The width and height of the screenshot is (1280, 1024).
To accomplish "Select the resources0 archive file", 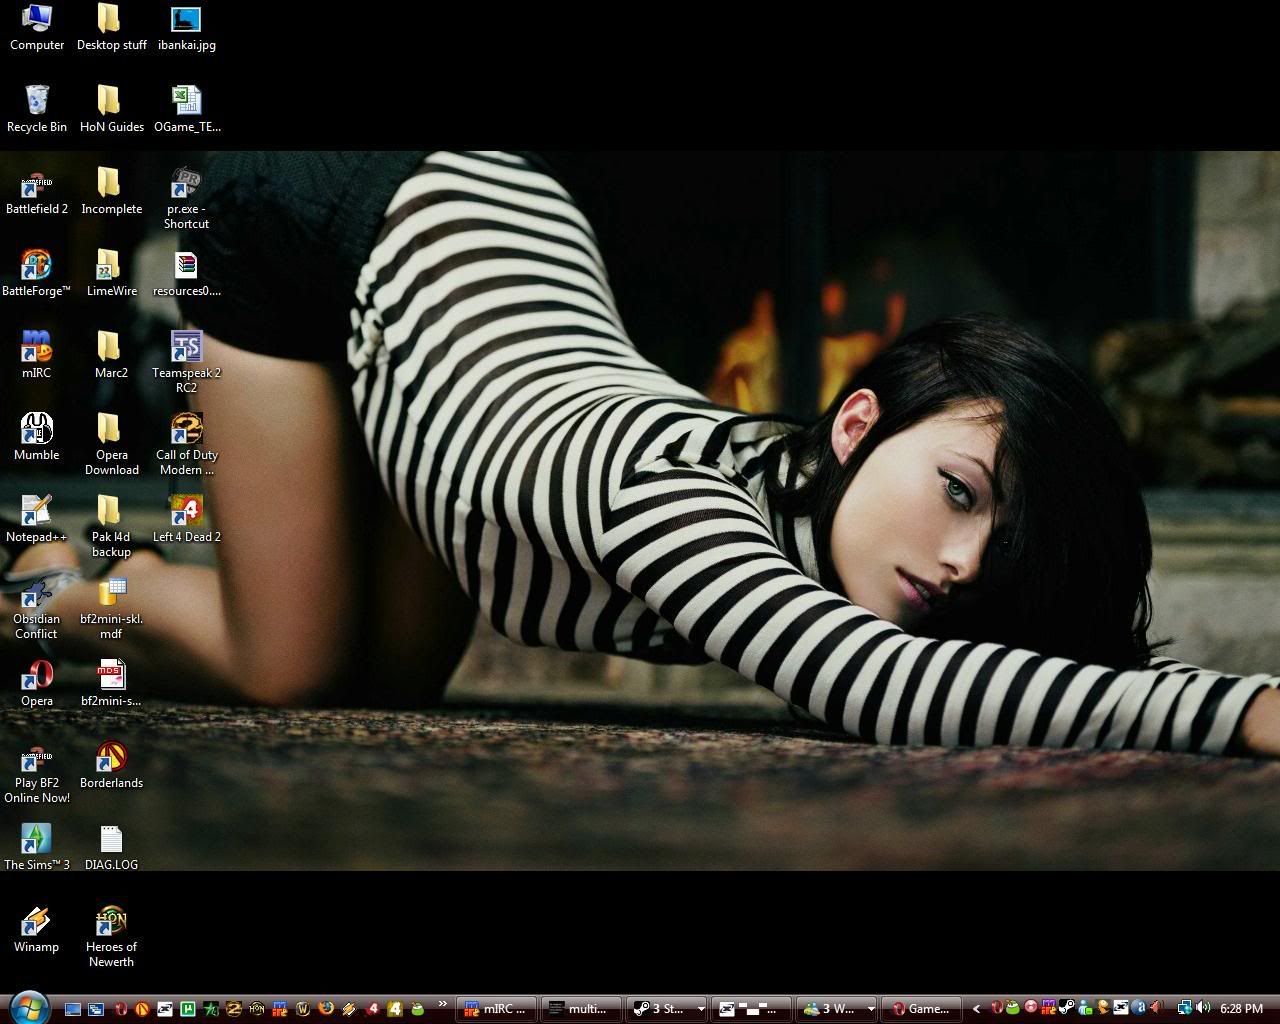I will (186, 273).
